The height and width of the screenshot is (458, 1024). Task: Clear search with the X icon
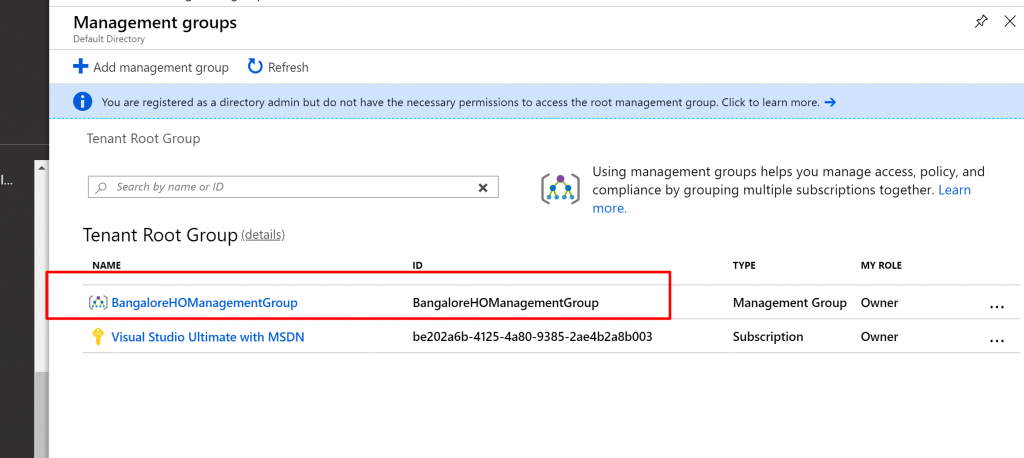[x=482, y=187]
